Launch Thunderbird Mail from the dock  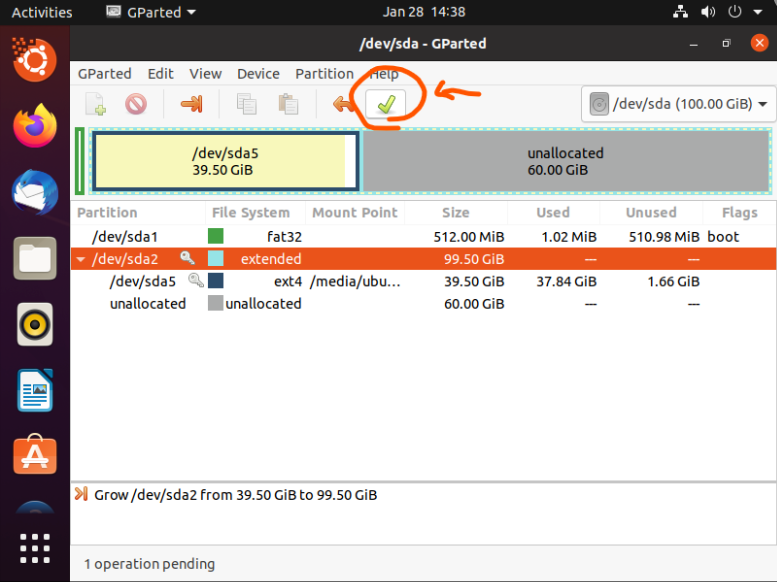(x=35, y=192)
